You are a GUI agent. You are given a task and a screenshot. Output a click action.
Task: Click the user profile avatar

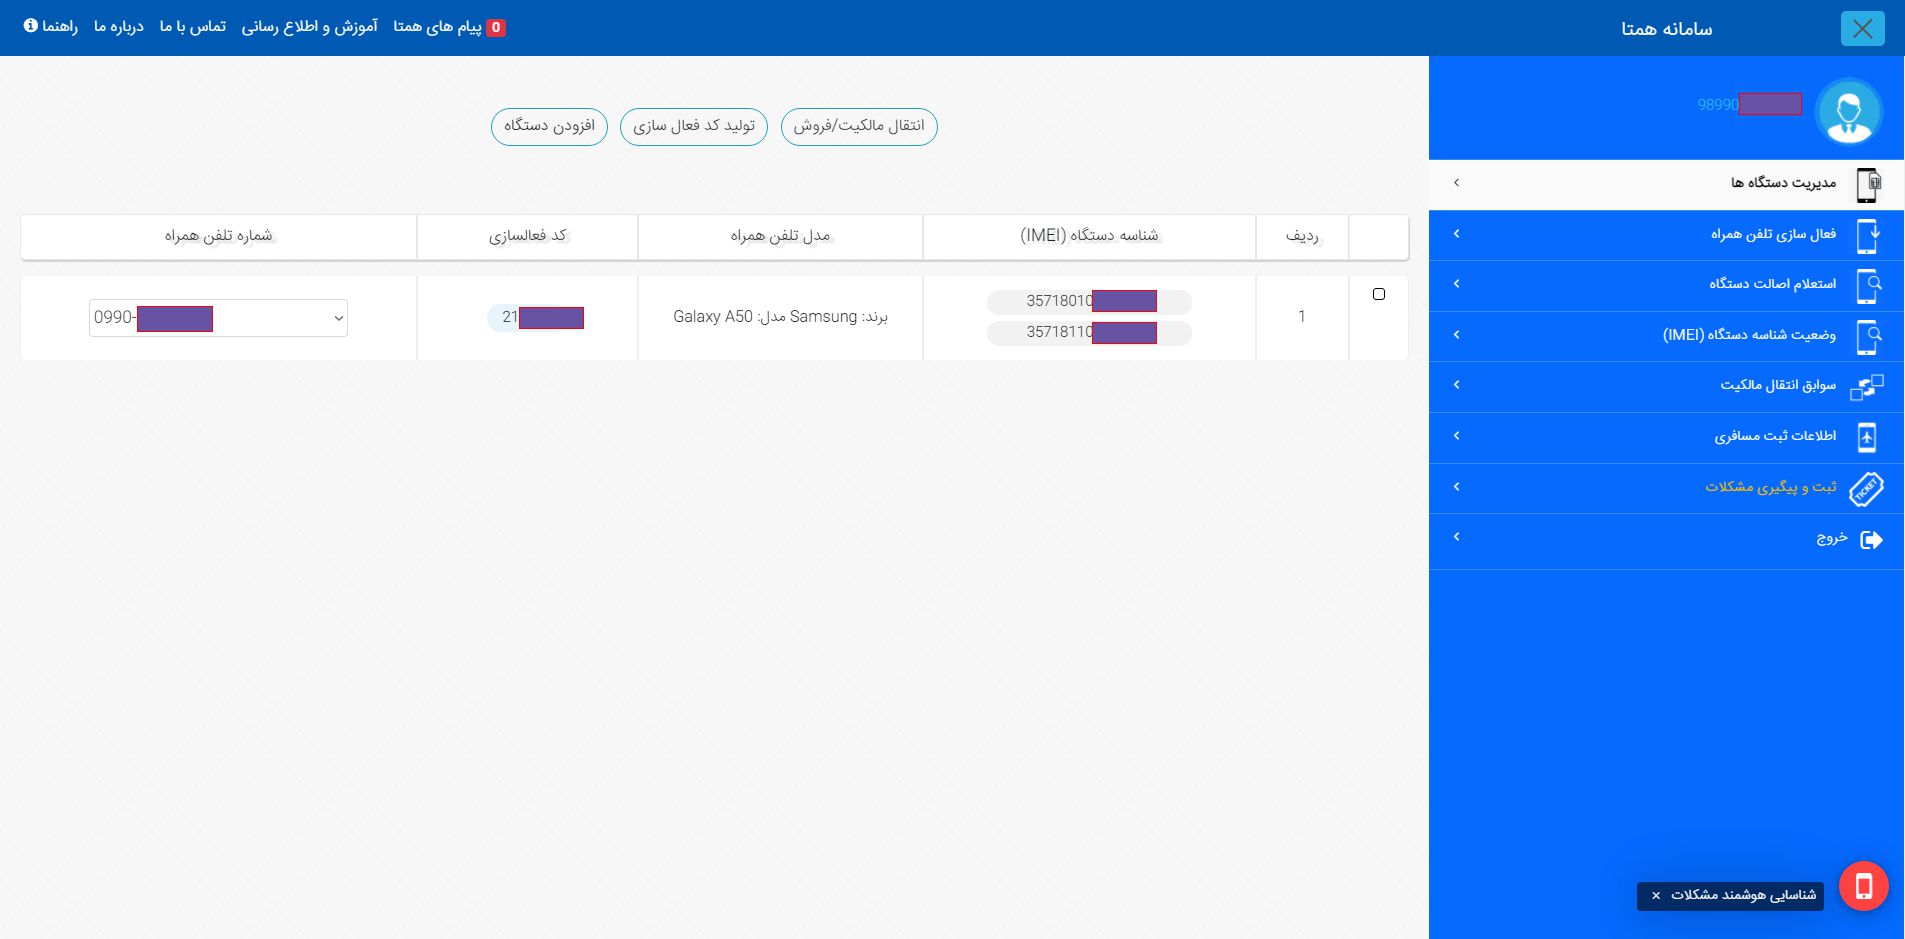click(x=1848, y=112)
